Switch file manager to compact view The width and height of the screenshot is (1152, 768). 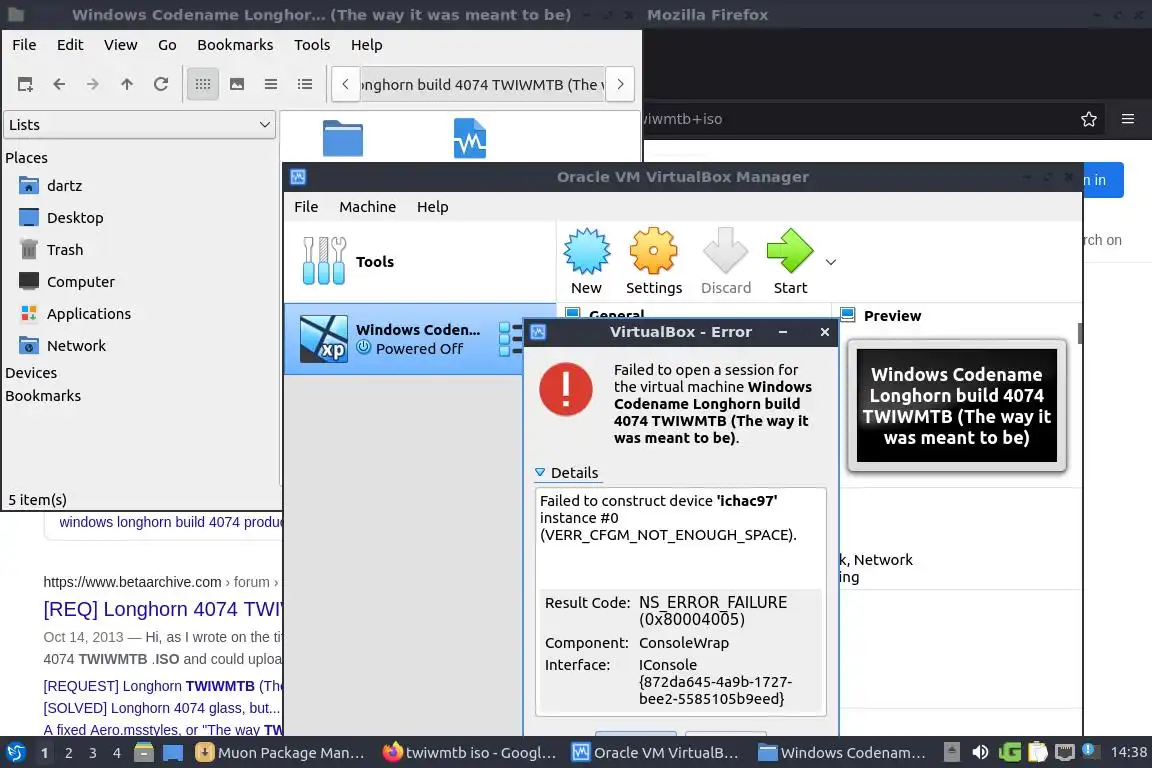[x=271, y=85]
